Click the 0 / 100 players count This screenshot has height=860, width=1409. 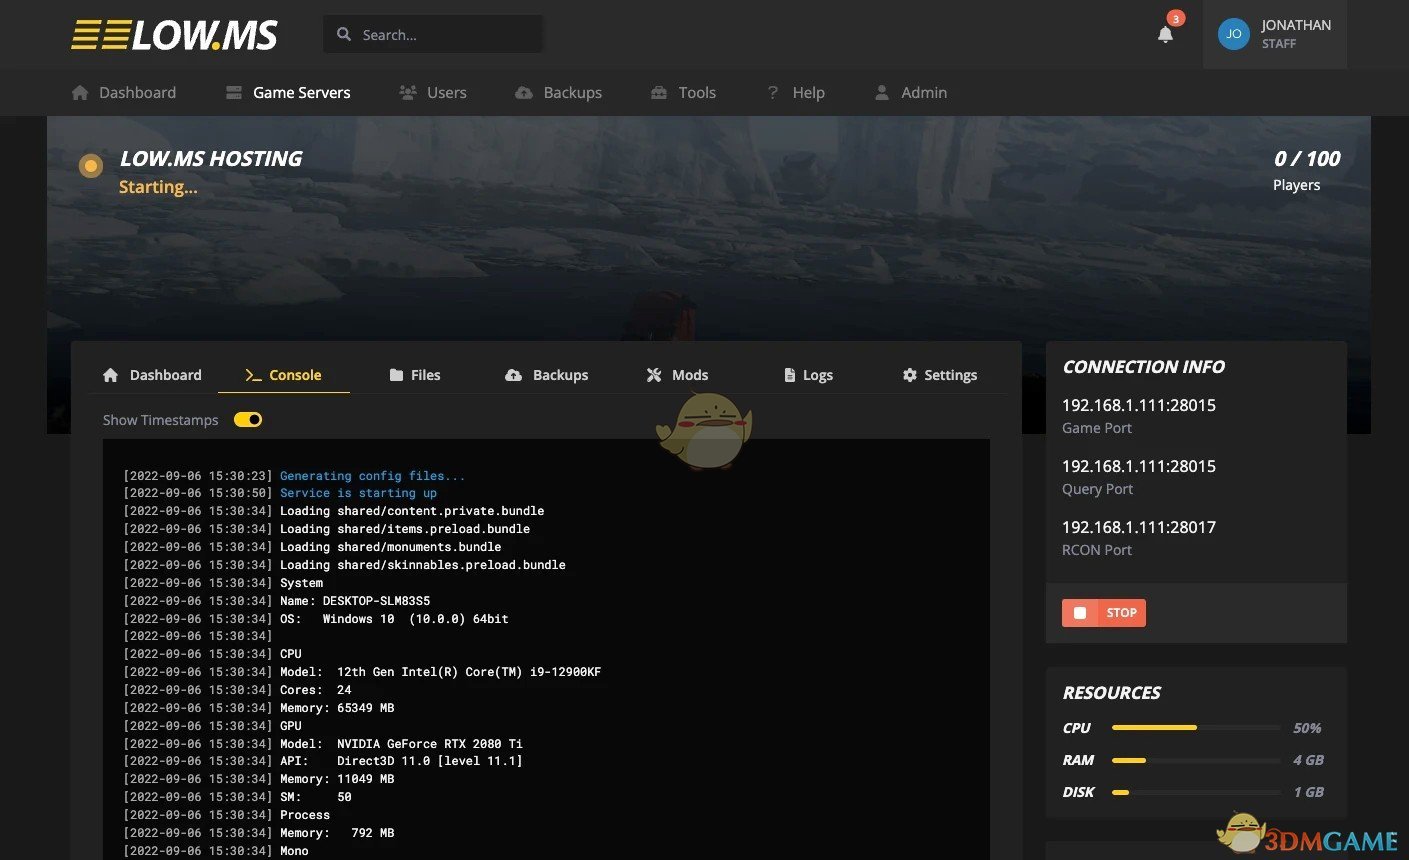[1307, 158]
